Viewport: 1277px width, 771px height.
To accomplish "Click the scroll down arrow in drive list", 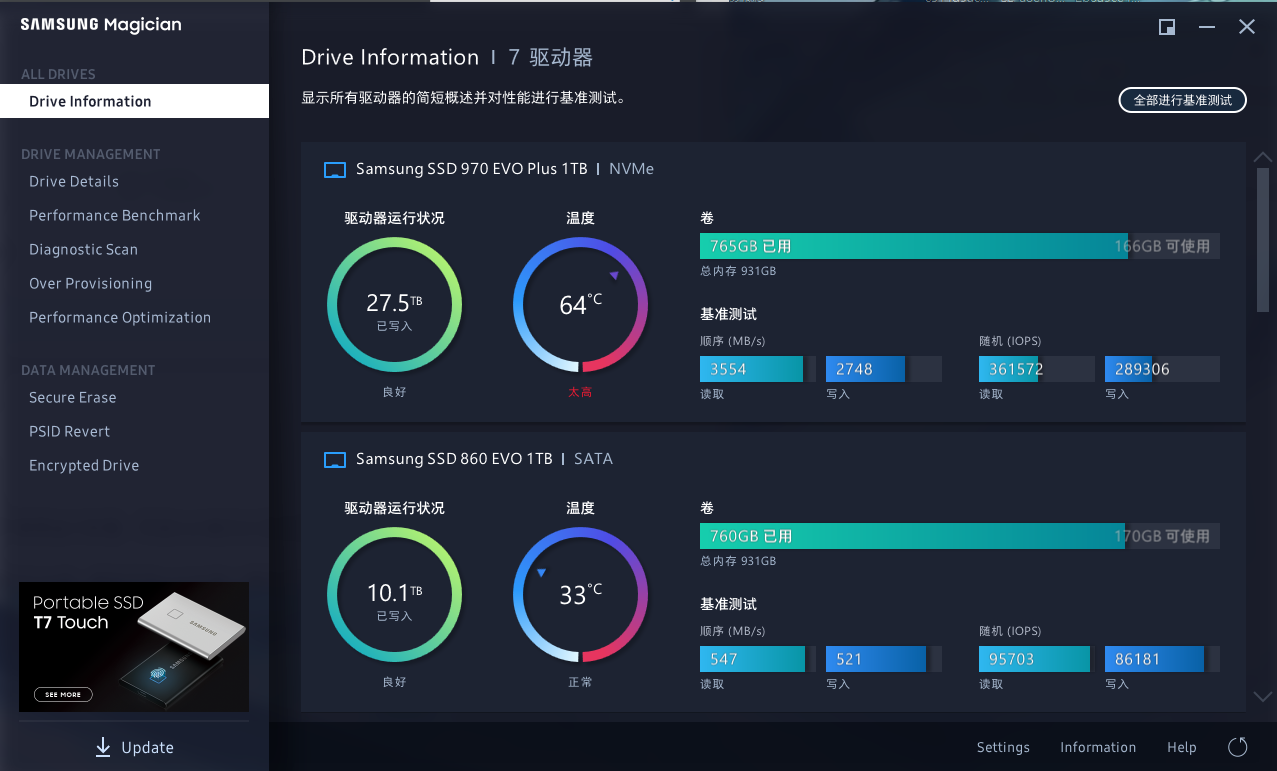I will click(1263, 696).
